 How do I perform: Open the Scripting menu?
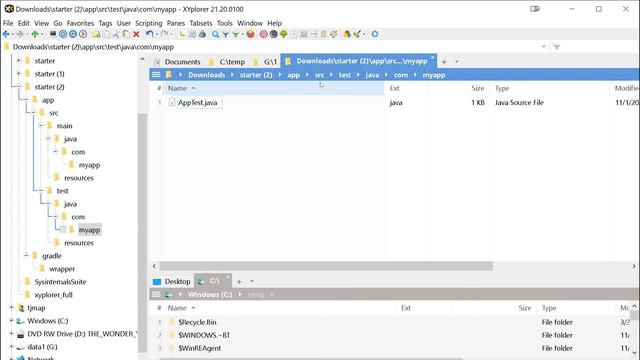pyautogui.click(x=149, y=23)
